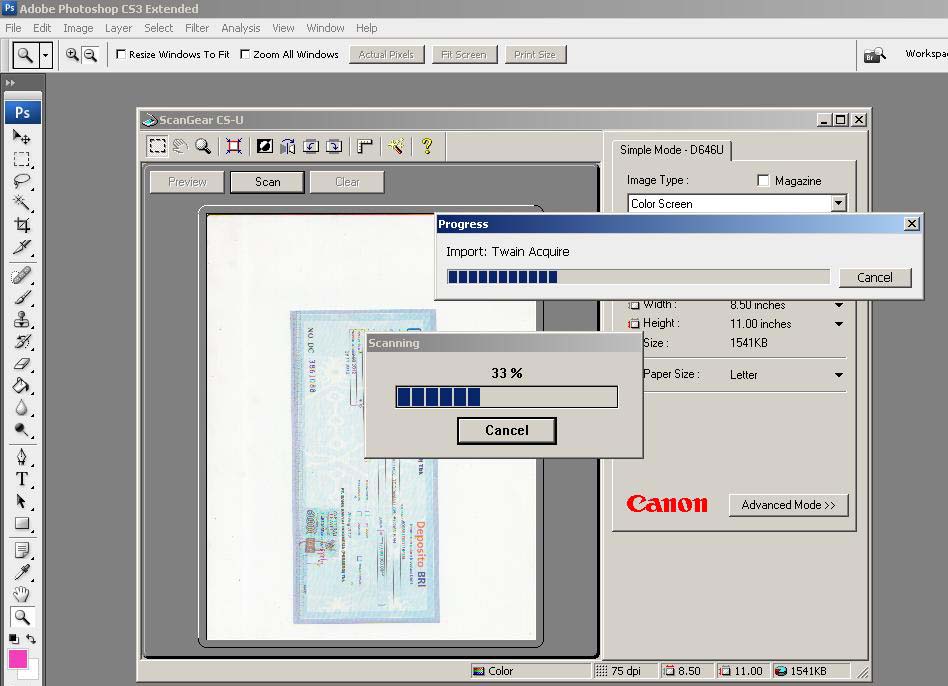Enable Zoom All Windows
The height and width of the screenshot is (686, 948).
(245, 55)
